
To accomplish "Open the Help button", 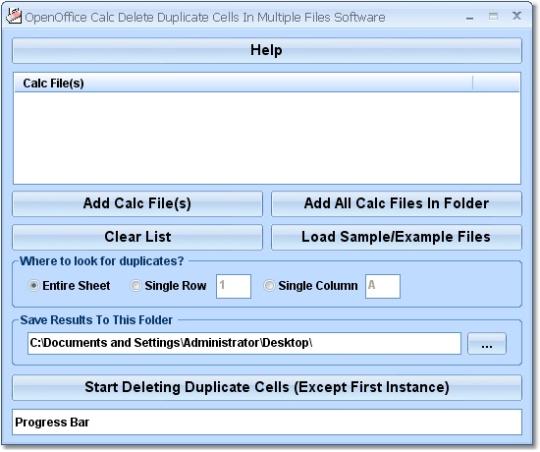I will [267, 50].
